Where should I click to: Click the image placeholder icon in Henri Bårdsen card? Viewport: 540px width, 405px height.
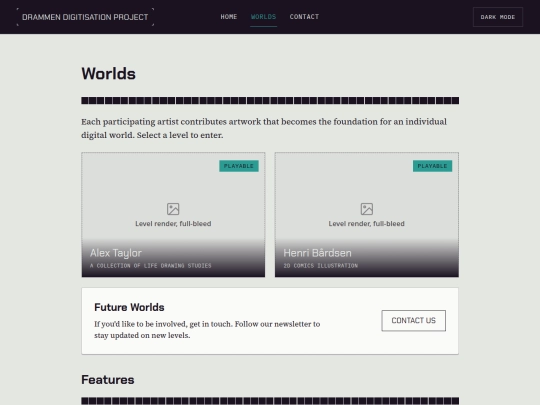[367, 209]
